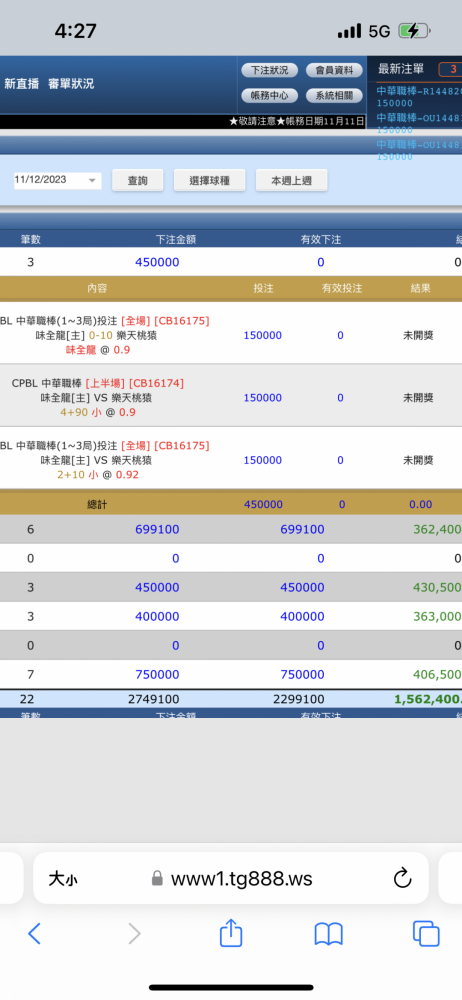Click the total 1,562,400 result

[x=428, y=699]
